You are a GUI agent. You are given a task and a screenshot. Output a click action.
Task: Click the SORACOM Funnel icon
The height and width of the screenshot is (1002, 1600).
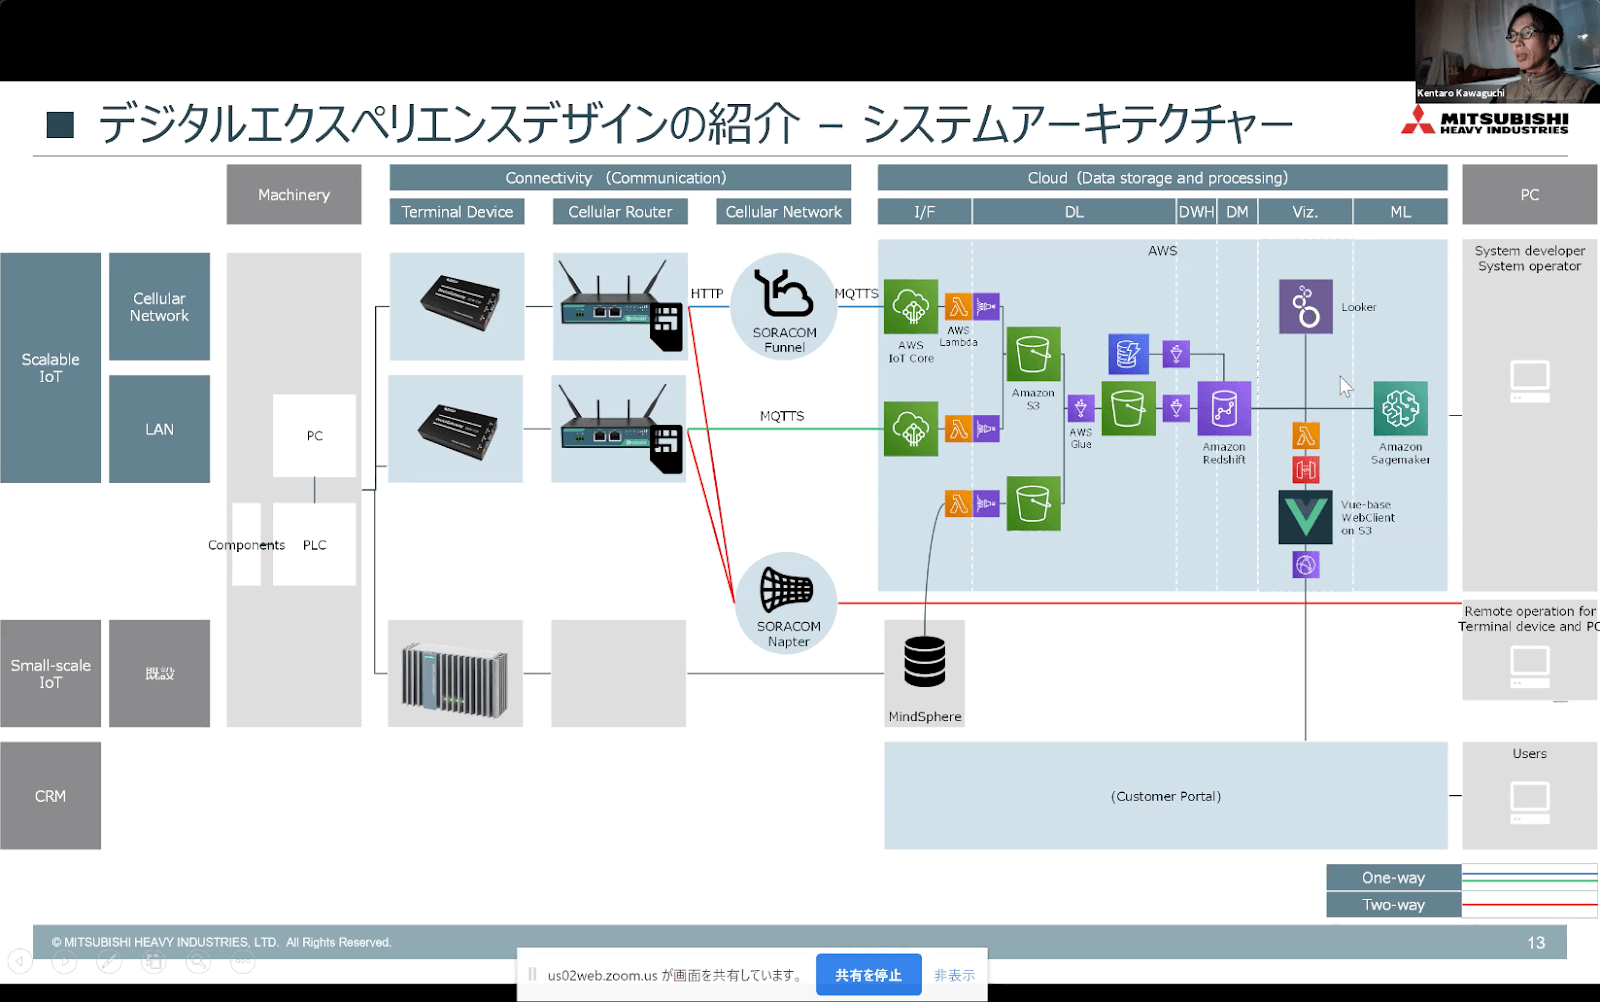[784, 306]
